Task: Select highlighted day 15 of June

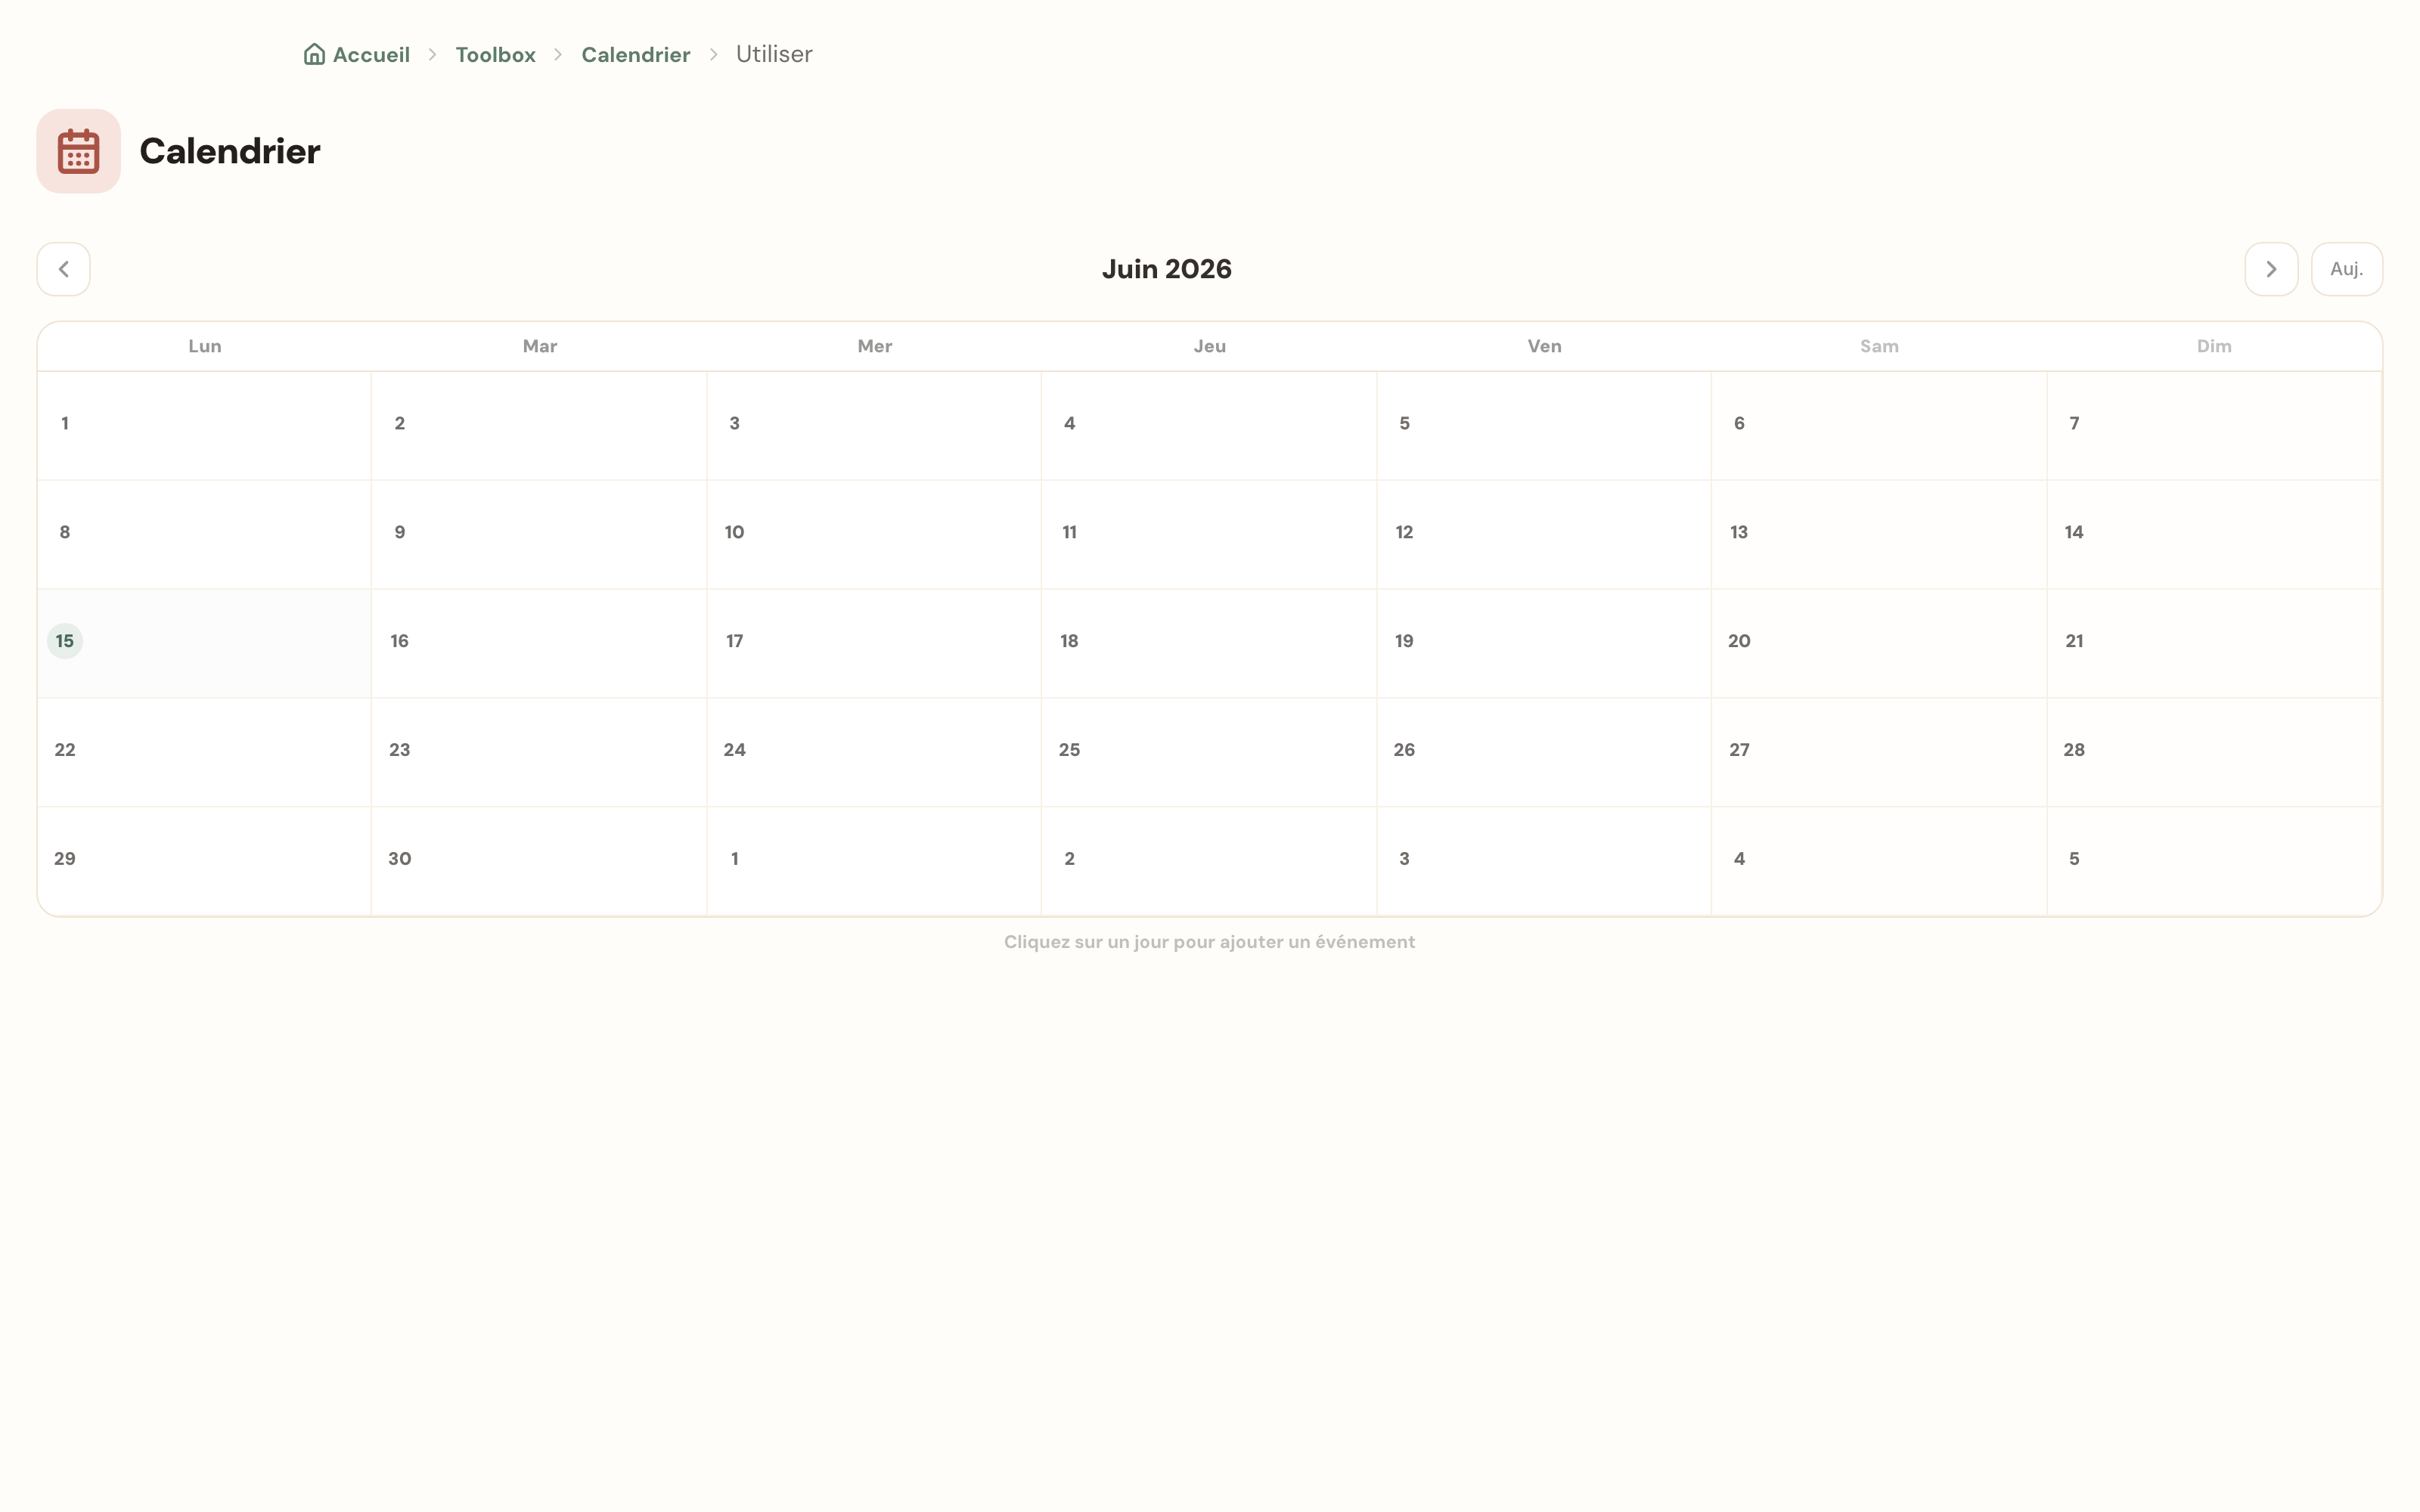Action: [x=204, y=644]
